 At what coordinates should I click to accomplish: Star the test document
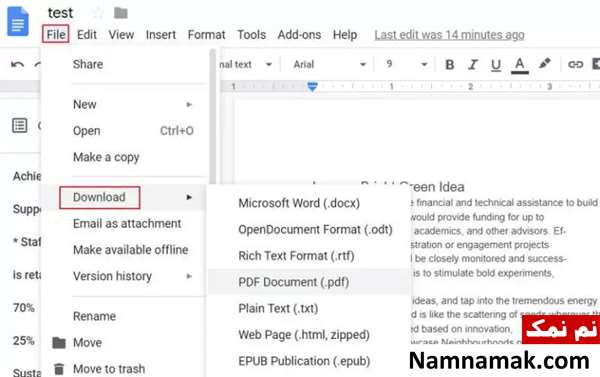coord(98,13)
